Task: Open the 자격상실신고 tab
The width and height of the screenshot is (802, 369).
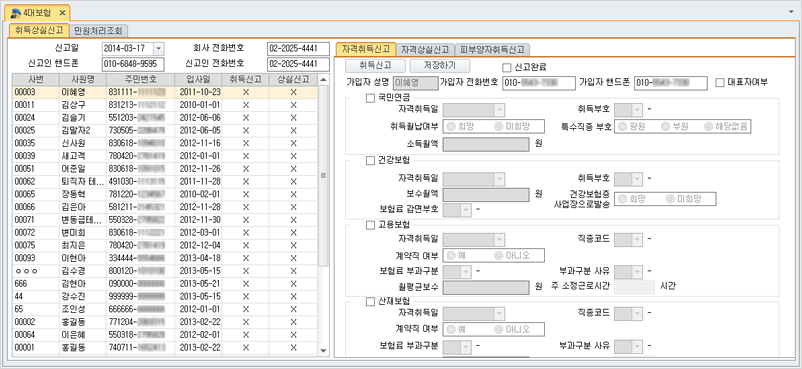Action: [425, 50]
